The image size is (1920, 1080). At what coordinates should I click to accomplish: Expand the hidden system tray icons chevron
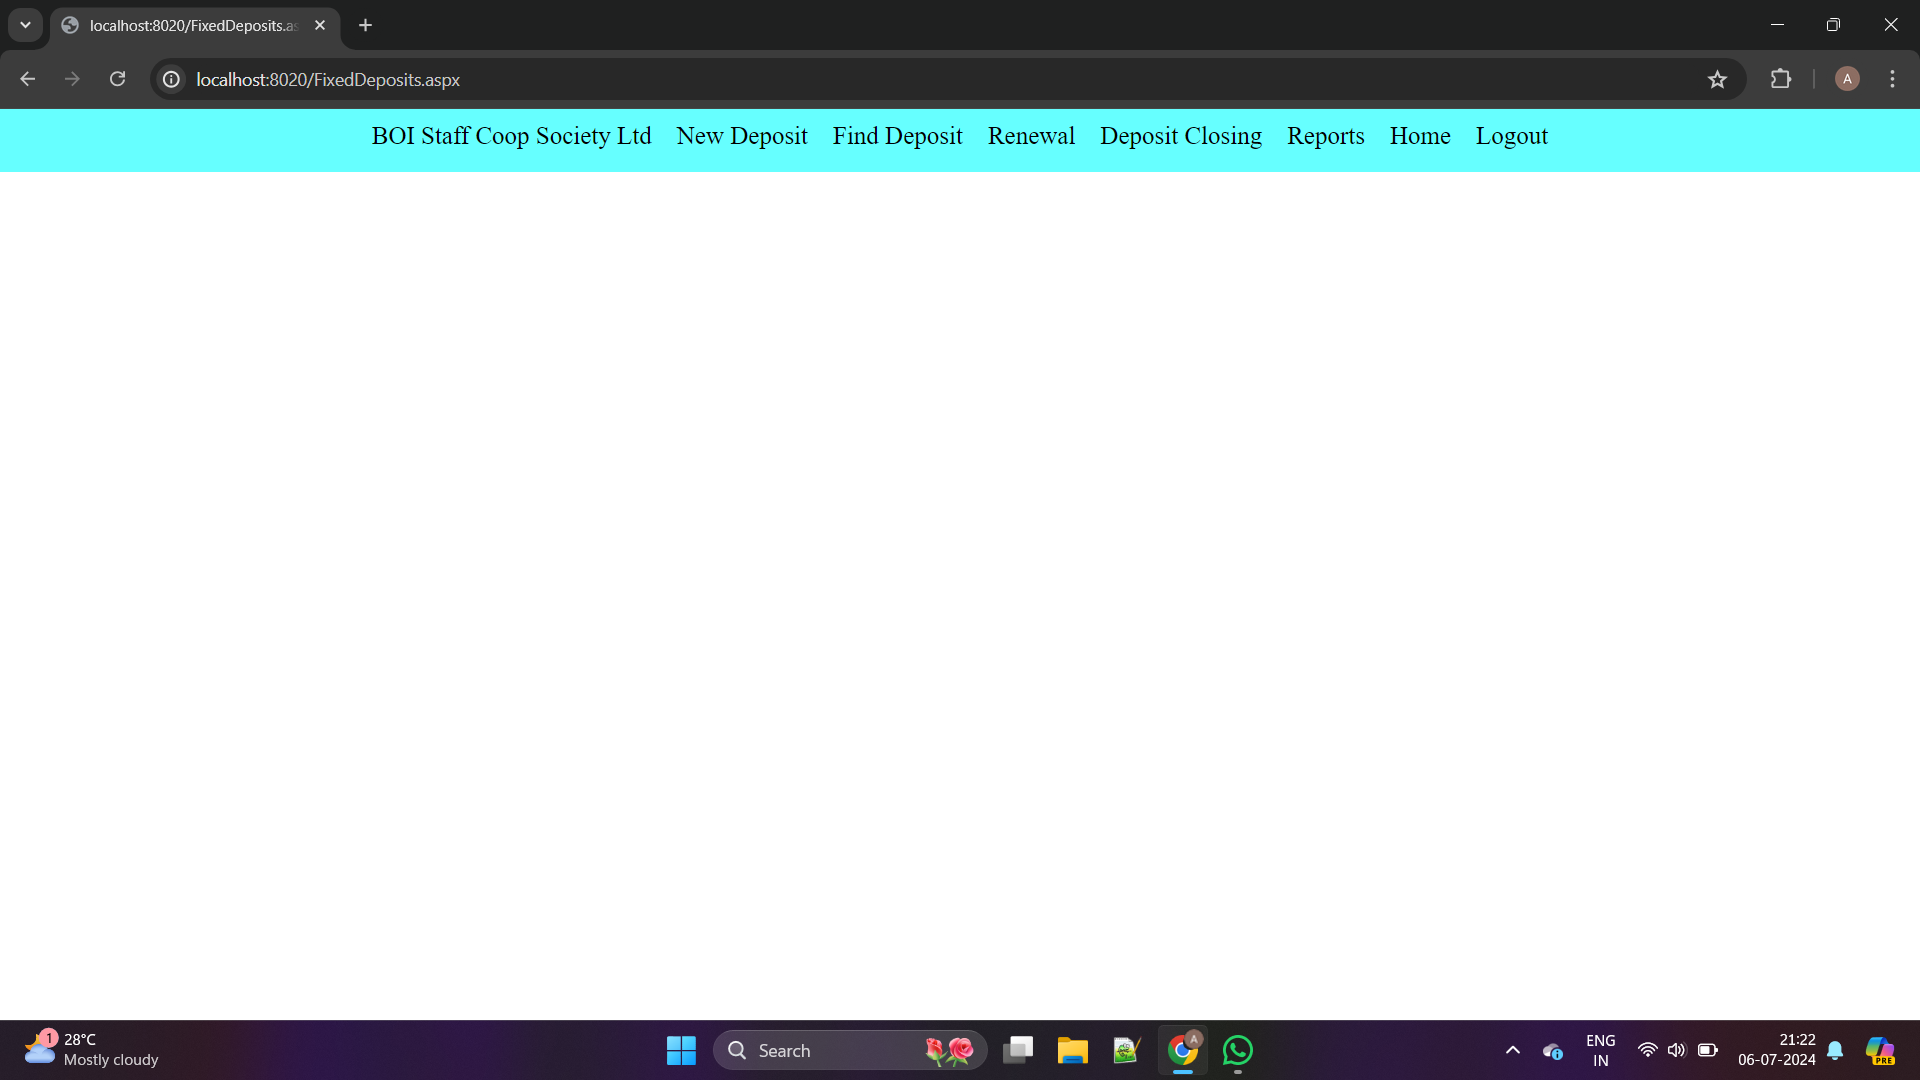pyautogui.click(x=1512, y=1050)
